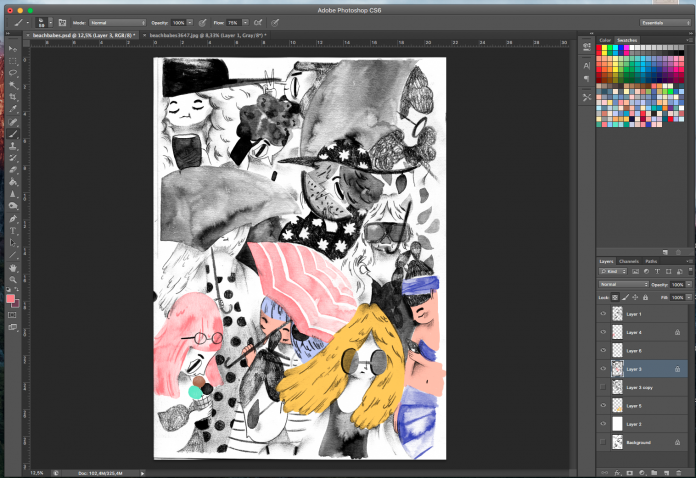
Task: Select the Eraser tool
Action: click(x=12, y=170)
